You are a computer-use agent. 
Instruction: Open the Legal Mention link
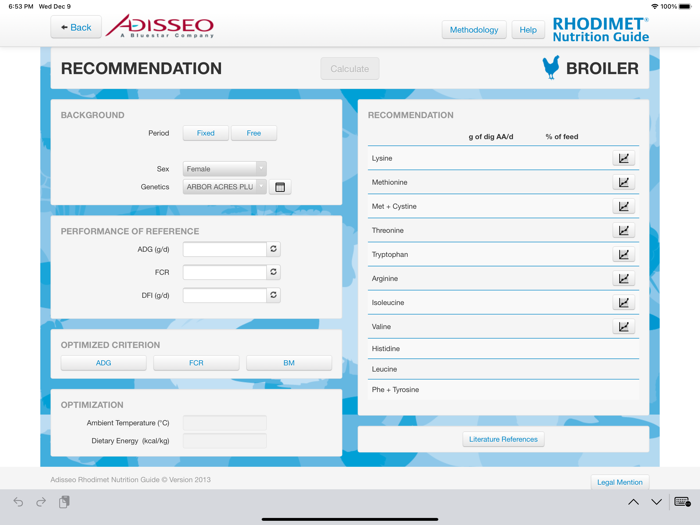(619, 482)
